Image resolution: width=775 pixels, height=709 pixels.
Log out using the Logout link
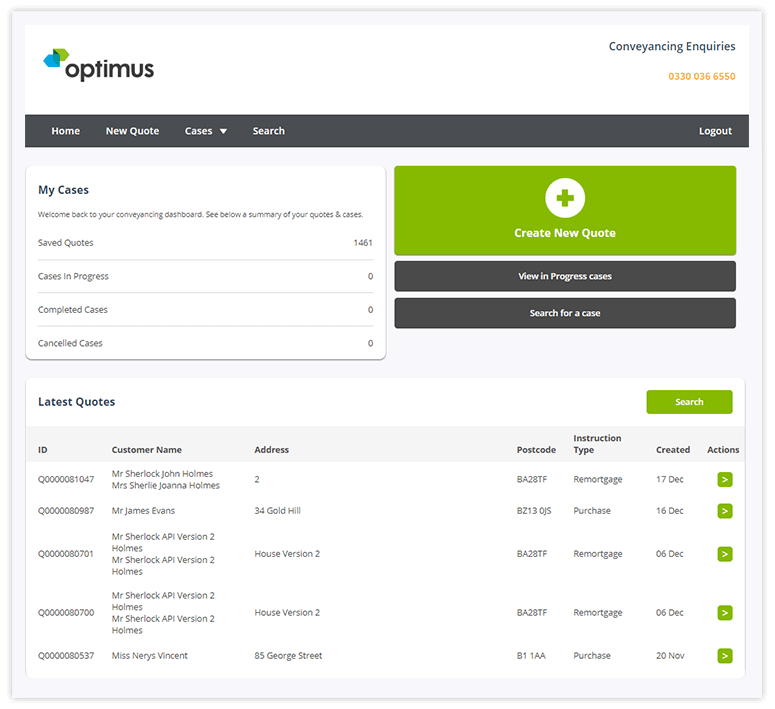coord(715,131)
